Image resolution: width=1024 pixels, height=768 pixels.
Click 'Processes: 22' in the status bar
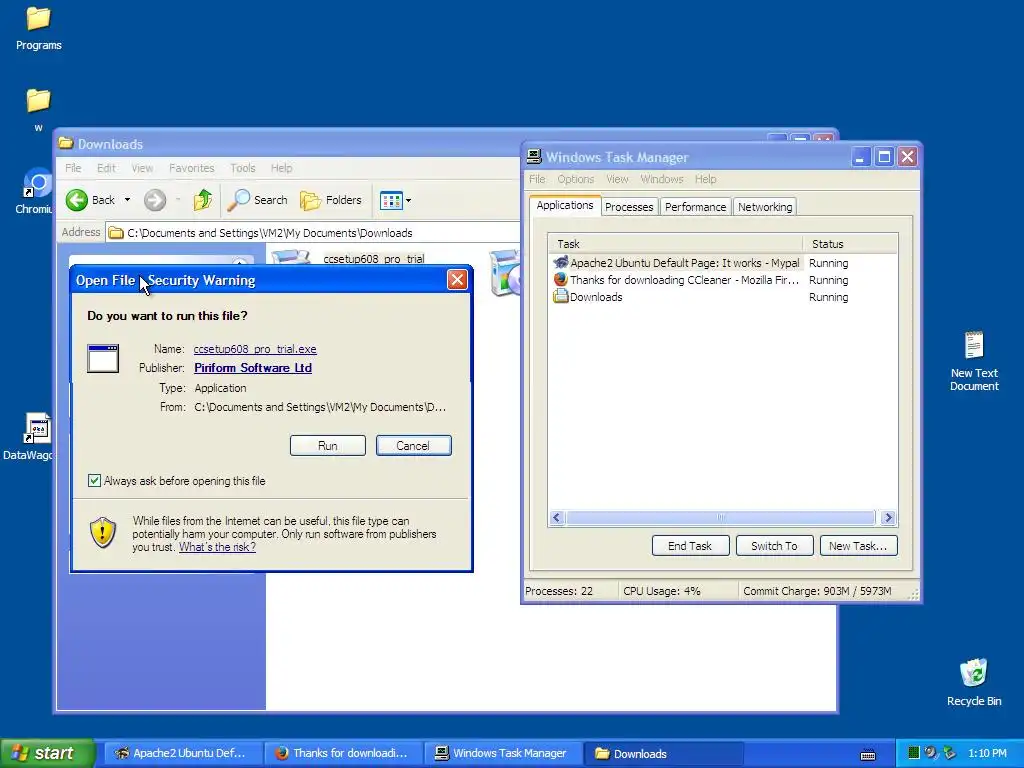point(559,591)
